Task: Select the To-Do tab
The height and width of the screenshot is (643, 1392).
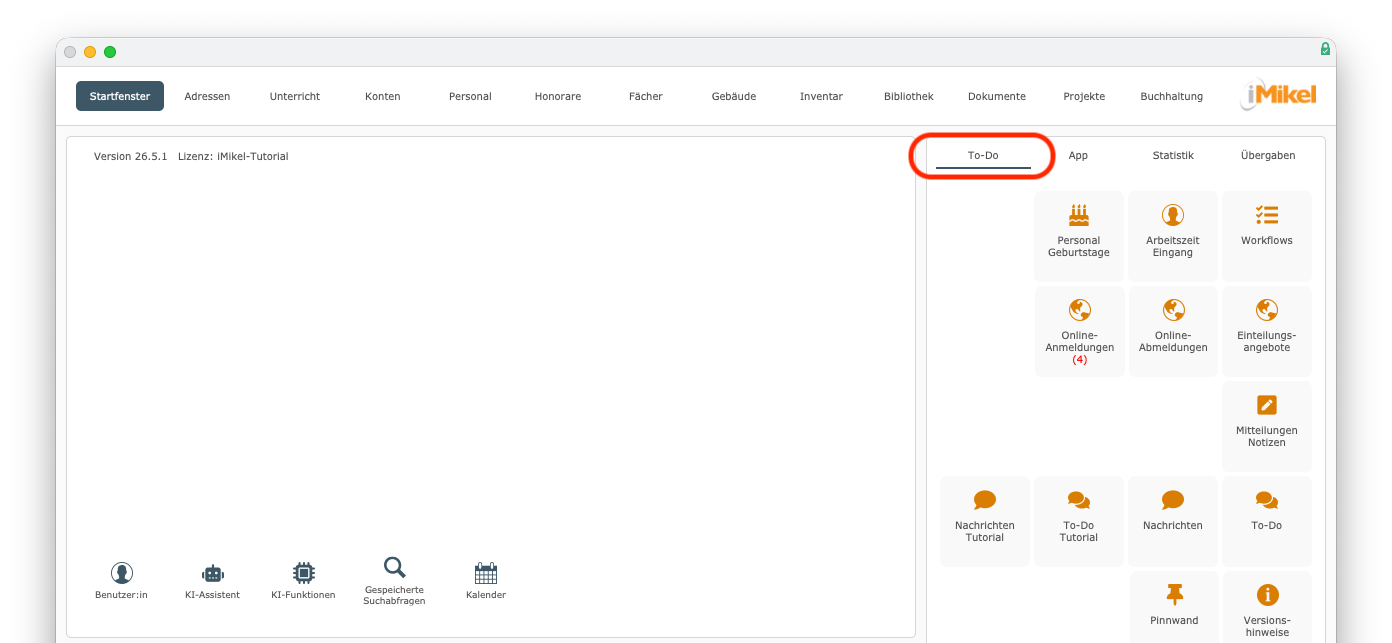Action: pos(983,156)
